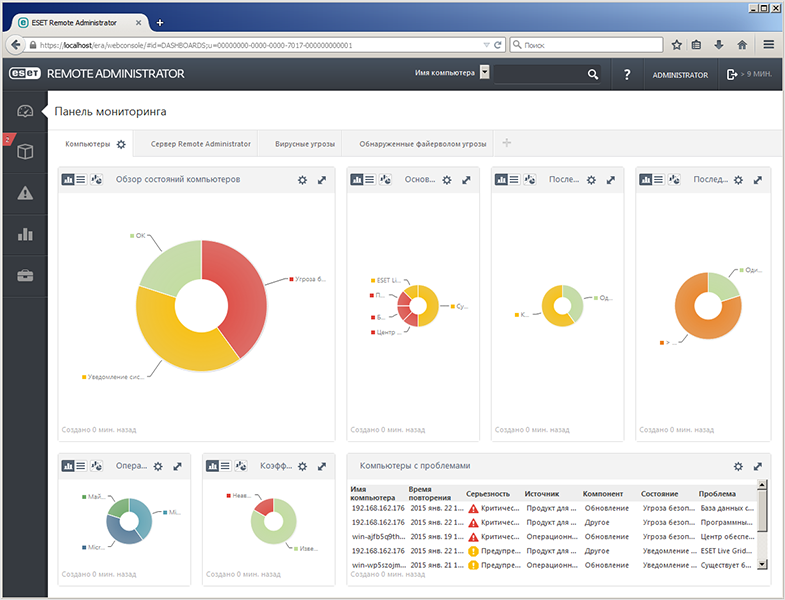Add new dashboard tab with plus
Screen dimensions: 785x600
[x=507, y=143]
